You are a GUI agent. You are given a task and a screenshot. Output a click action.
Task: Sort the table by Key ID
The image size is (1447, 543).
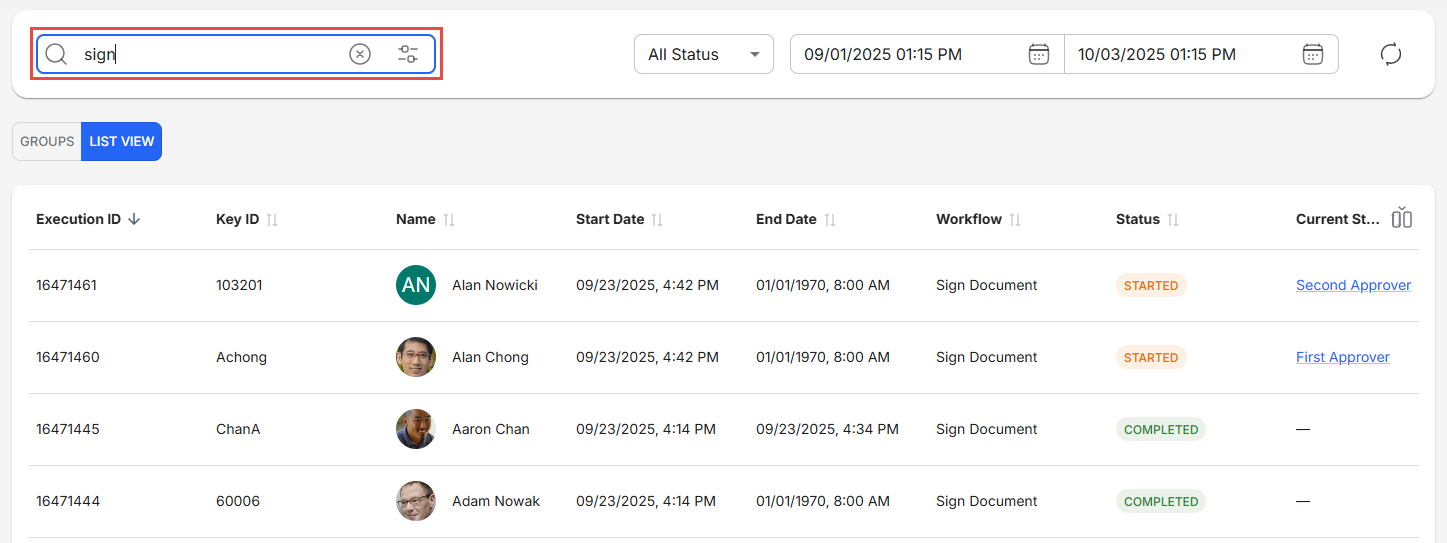272,219
